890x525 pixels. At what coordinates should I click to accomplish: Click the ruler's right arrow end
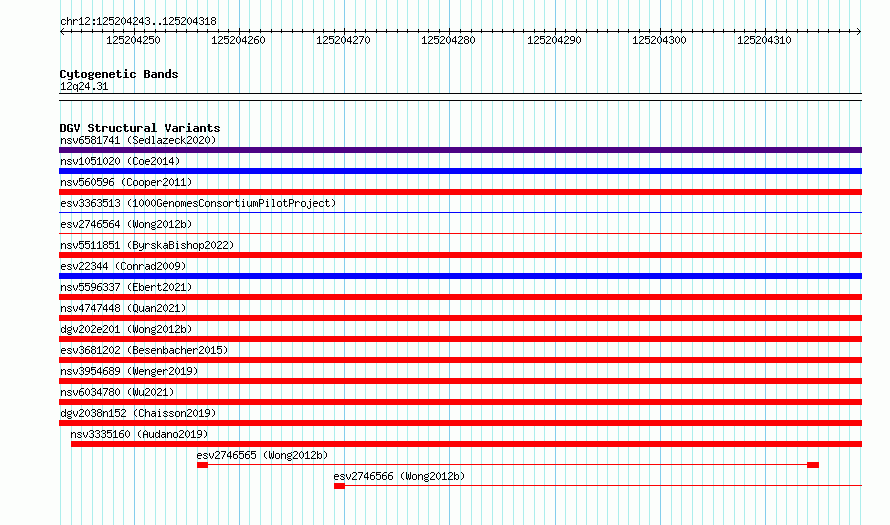pos(859,32)
